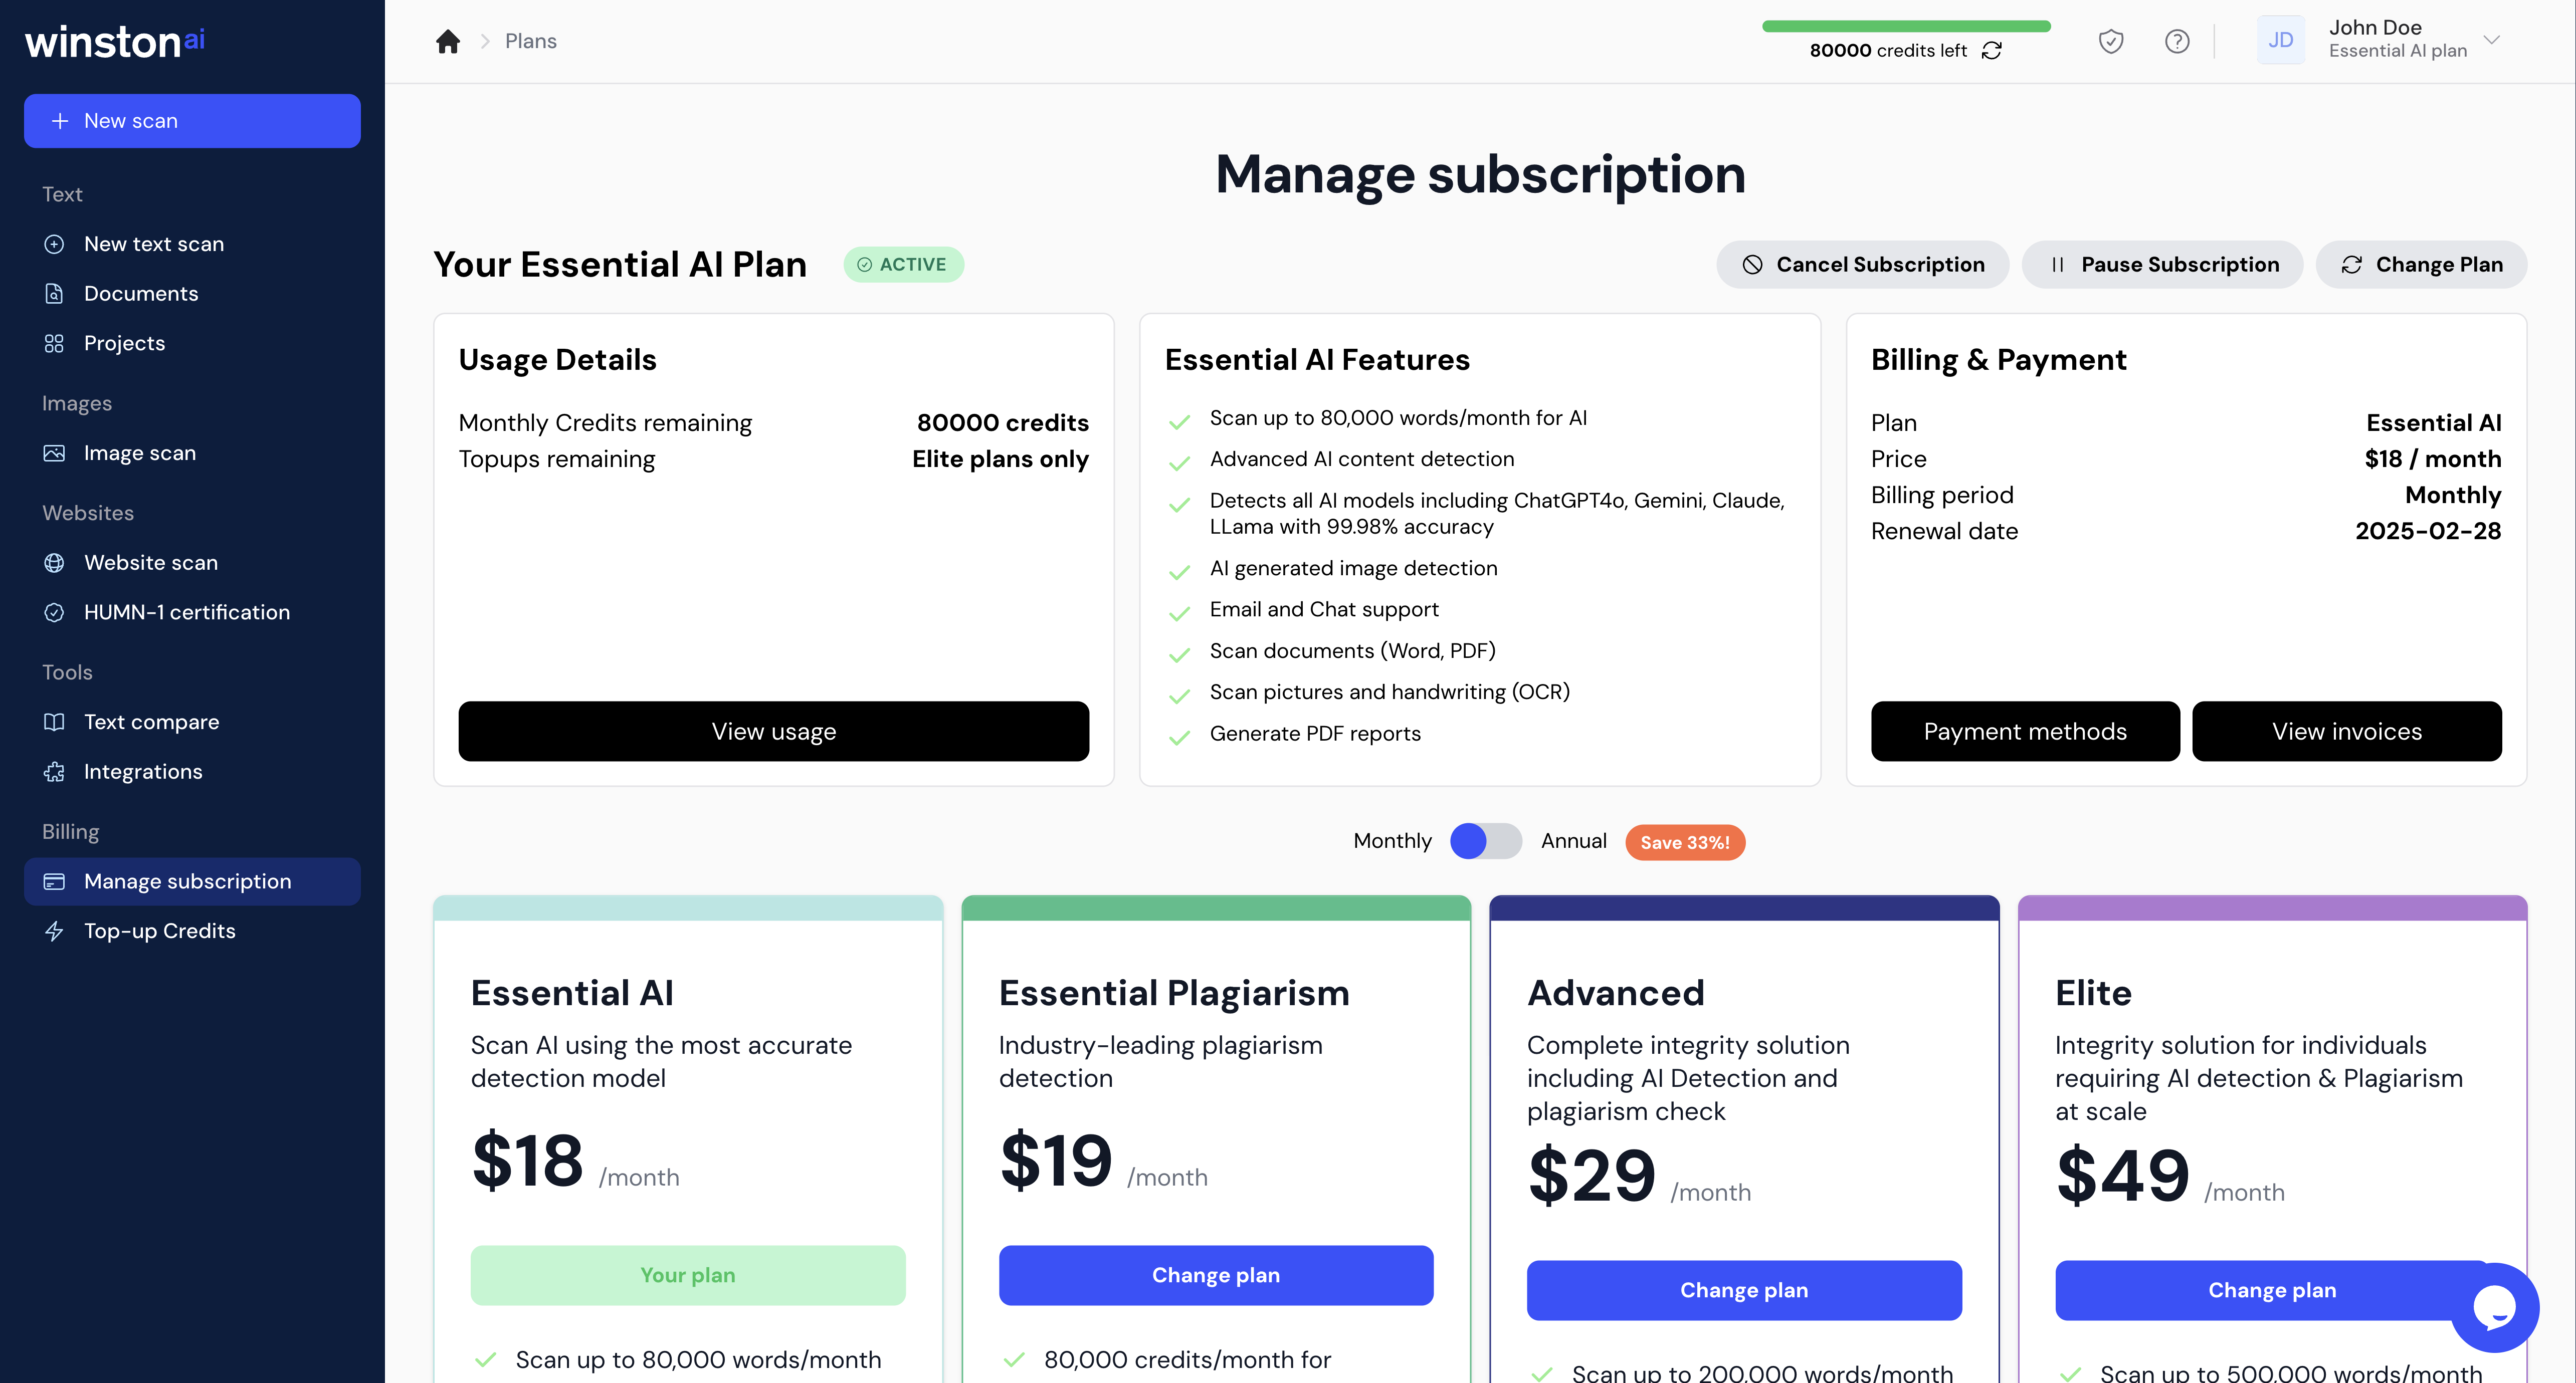The image size is (2576, 1383).
Task: Click the Cancel Subscription button
Action: 1862,265
